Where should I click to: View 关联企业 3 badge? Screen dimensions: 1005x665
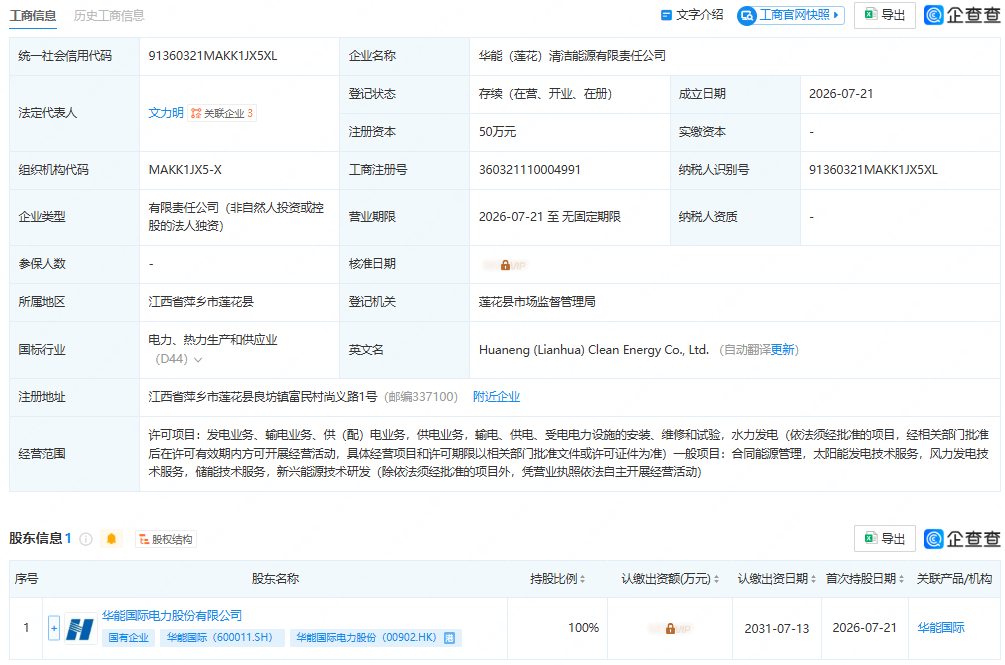click(222, 113)
